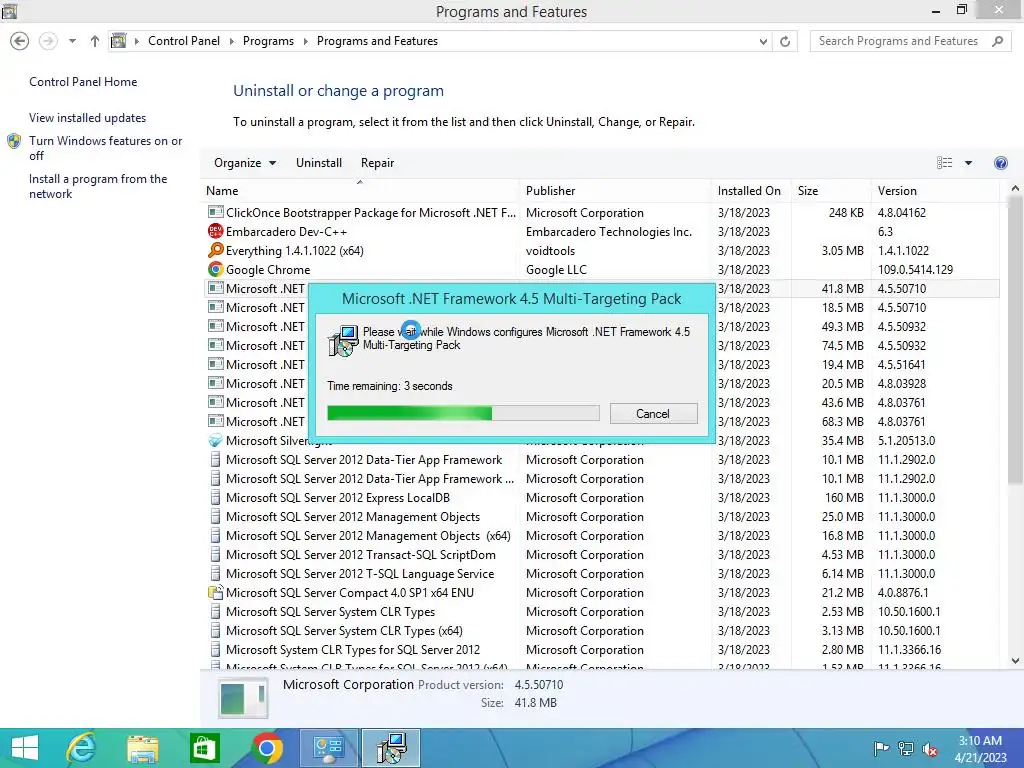This screenshot has width=1024, height=768.
Task: Click the Forward navigation arrow
Action: 48,41
